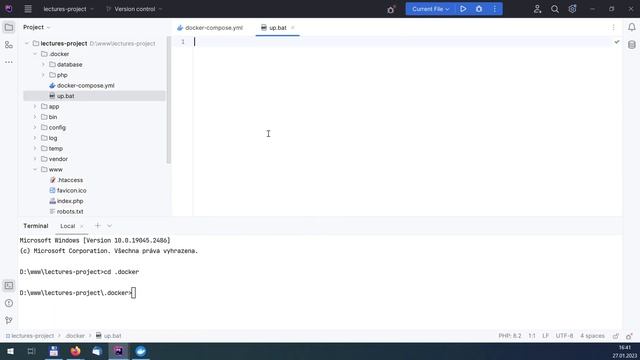Click the inspections checkmark in editor

[x=617, y=42]
